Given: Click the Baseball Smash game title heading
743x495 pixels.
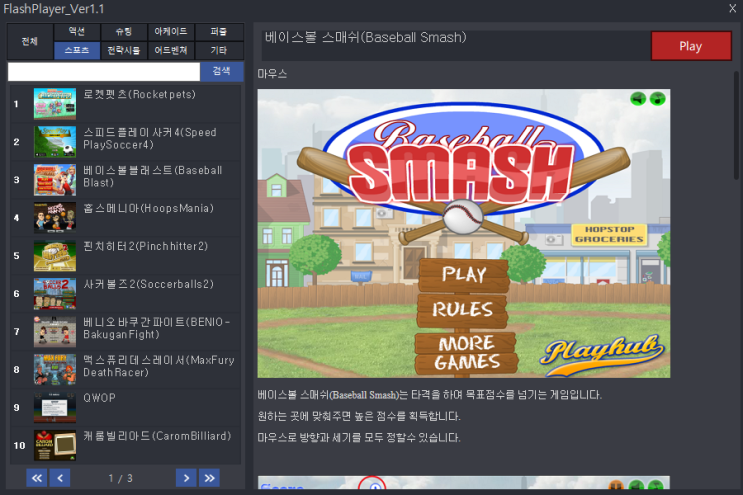Looking at the screenshot, I should click(x=365, y=37).
